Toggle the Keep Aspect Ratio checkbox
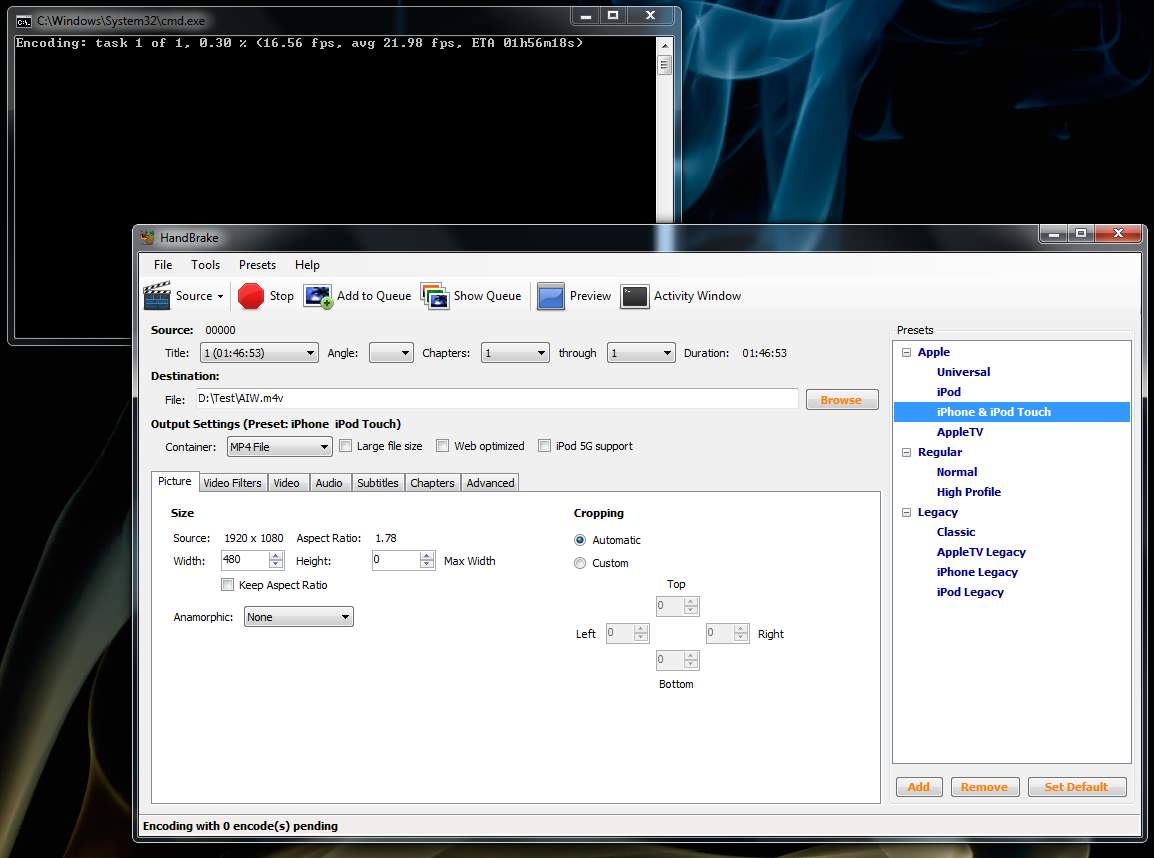 [x=228, y=585]
